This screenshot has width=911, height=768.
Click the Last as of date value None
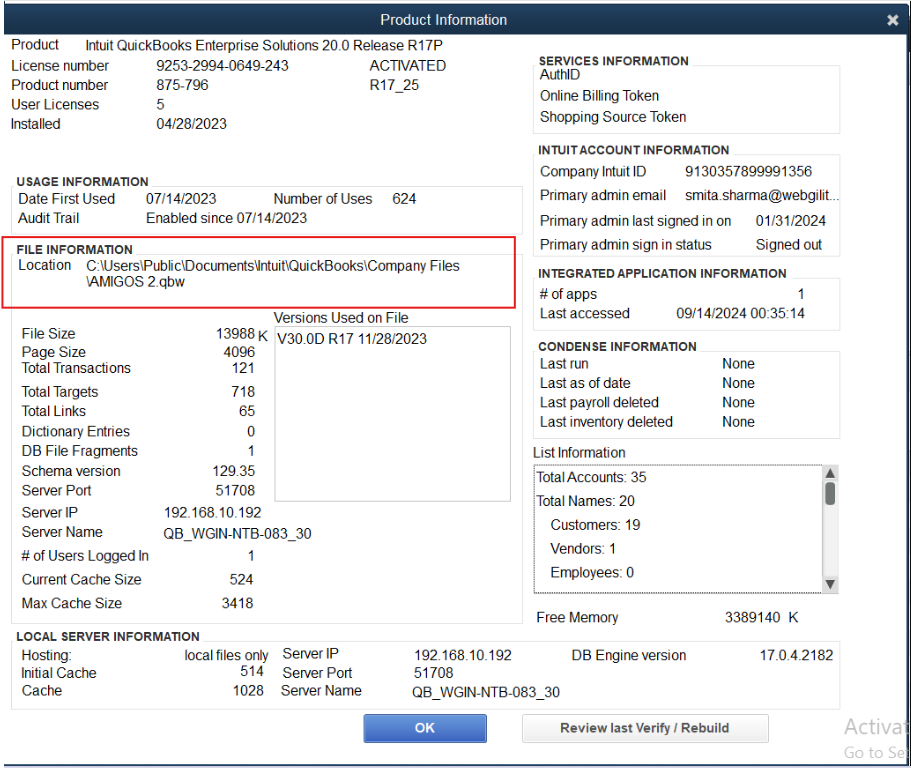738,383
